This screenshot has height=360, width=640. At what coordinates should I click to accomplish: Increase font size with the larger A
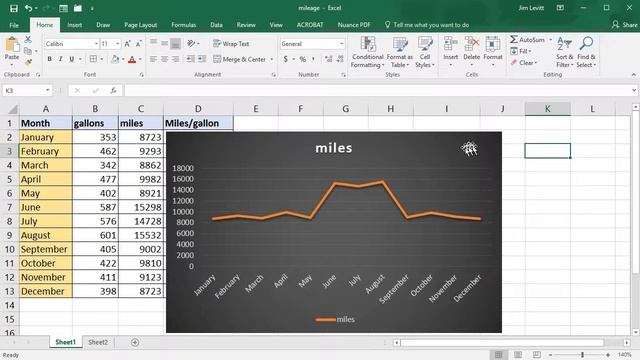[127, 44]
